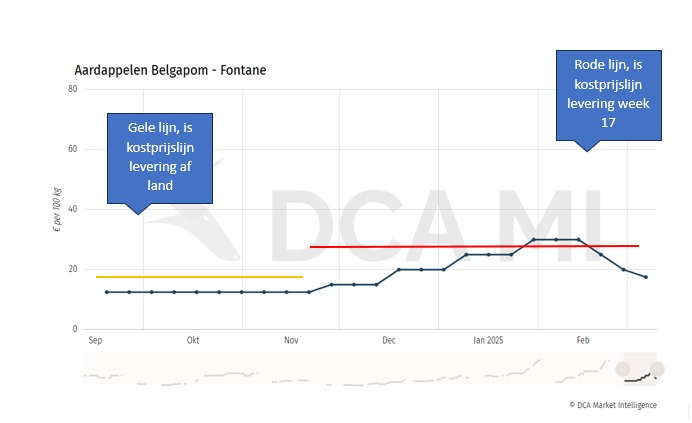Click the 'DCA Market Intelligence' copyright text
The height and width of the screenshot is (423, 692).
point(614,405)
